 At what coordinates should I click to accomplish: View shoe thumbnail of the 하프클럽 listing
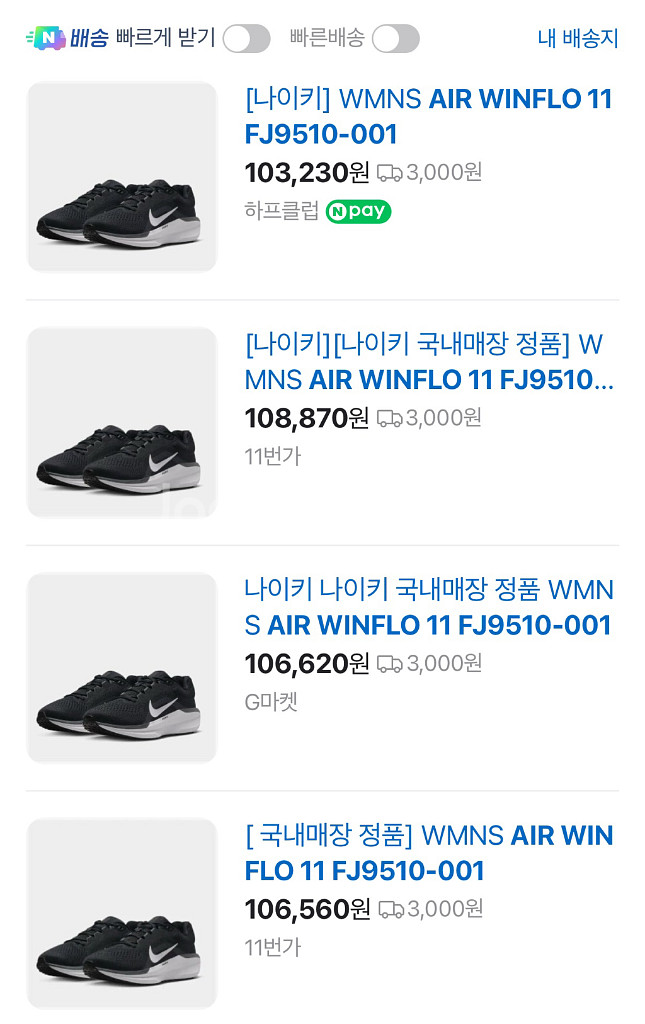click(121, 177)
